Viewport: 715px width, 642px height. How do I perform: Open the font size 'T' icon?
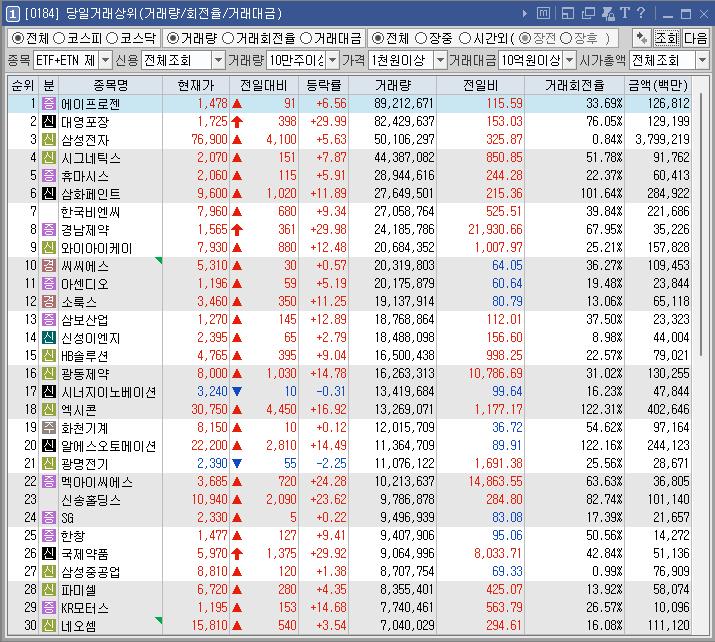pos(625,13)
